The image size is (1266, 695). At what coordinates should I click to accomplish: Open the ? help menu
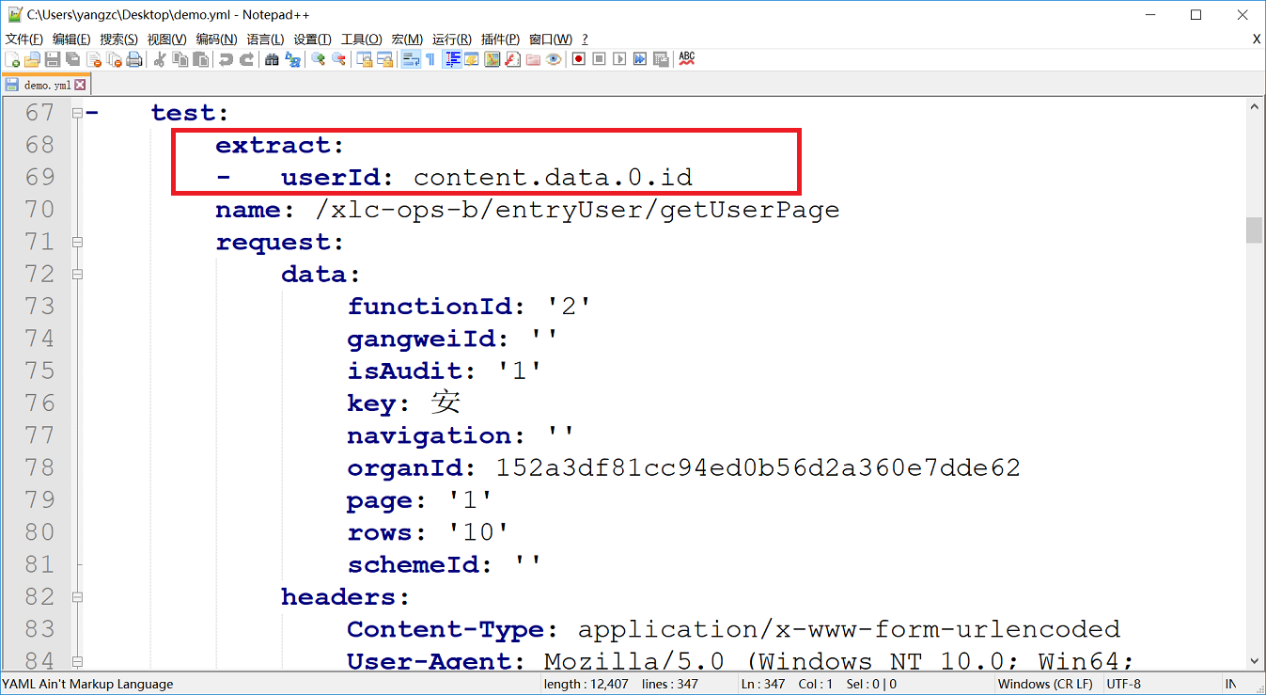point(585,39)
